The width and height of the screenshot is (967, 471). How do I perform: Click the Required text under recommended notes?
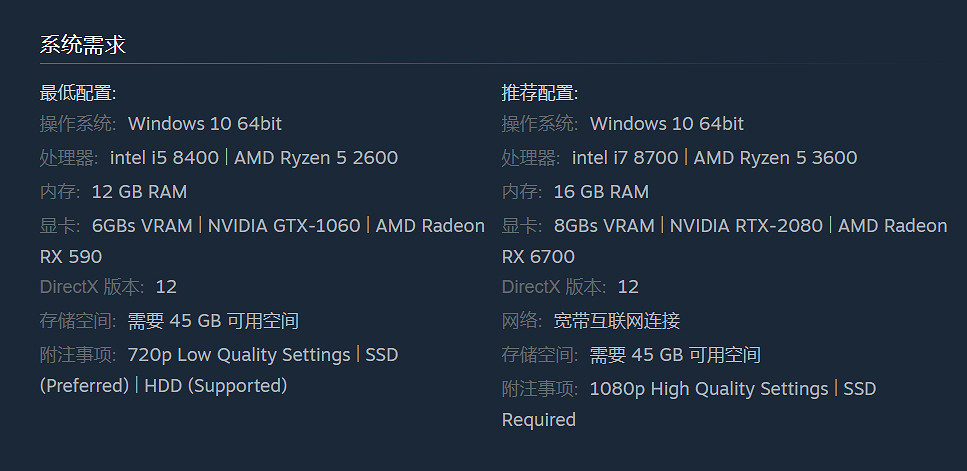click(539, 420)
